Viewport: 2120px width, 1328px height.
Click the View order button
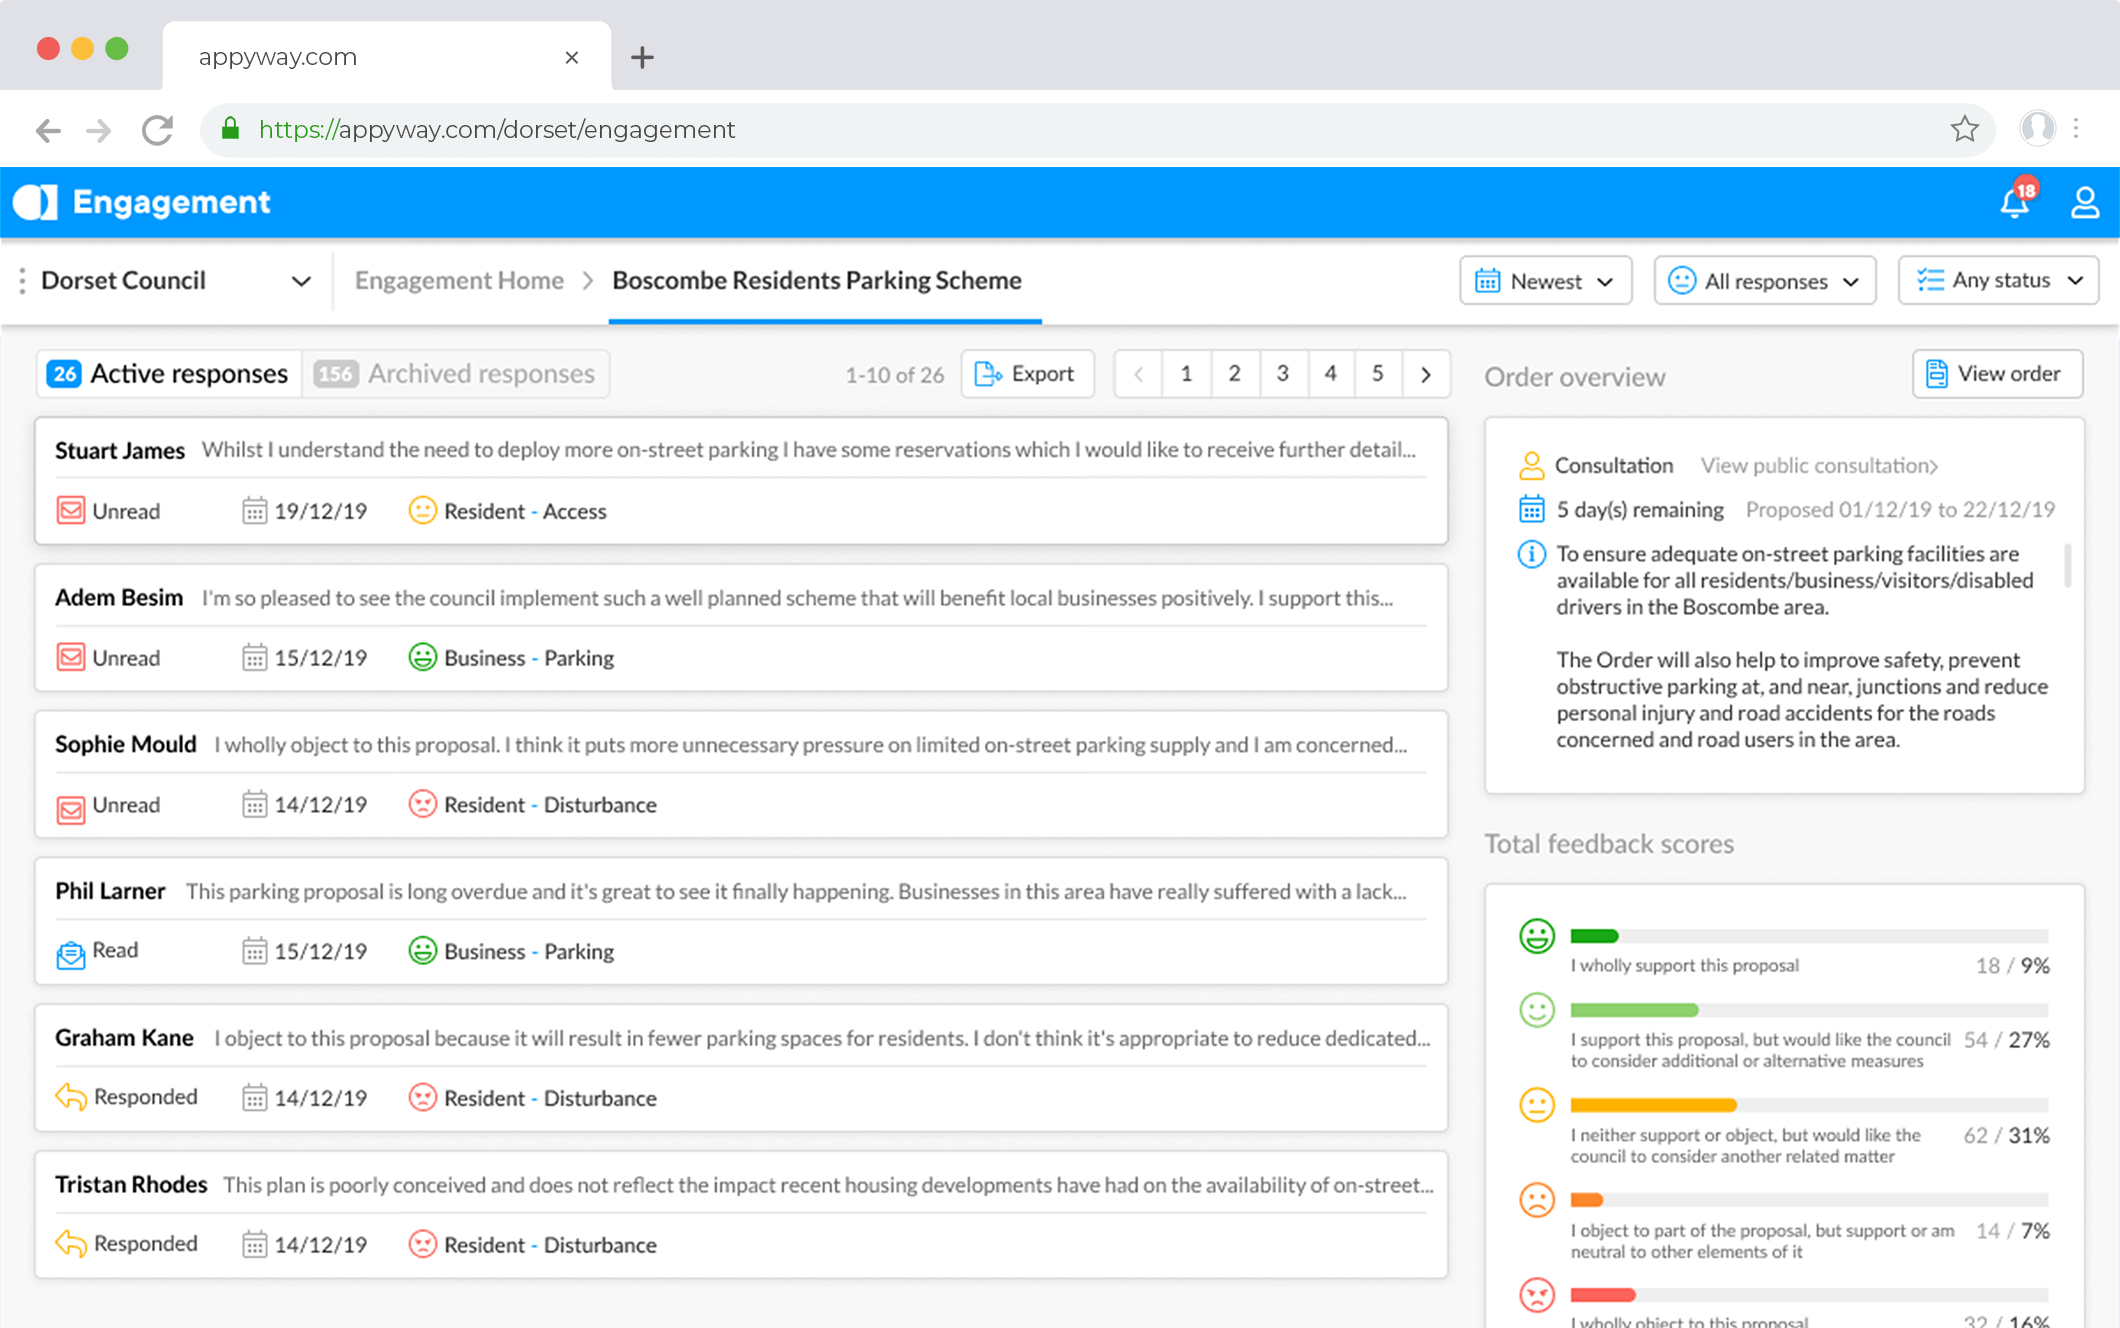(x=1996, y=374)
